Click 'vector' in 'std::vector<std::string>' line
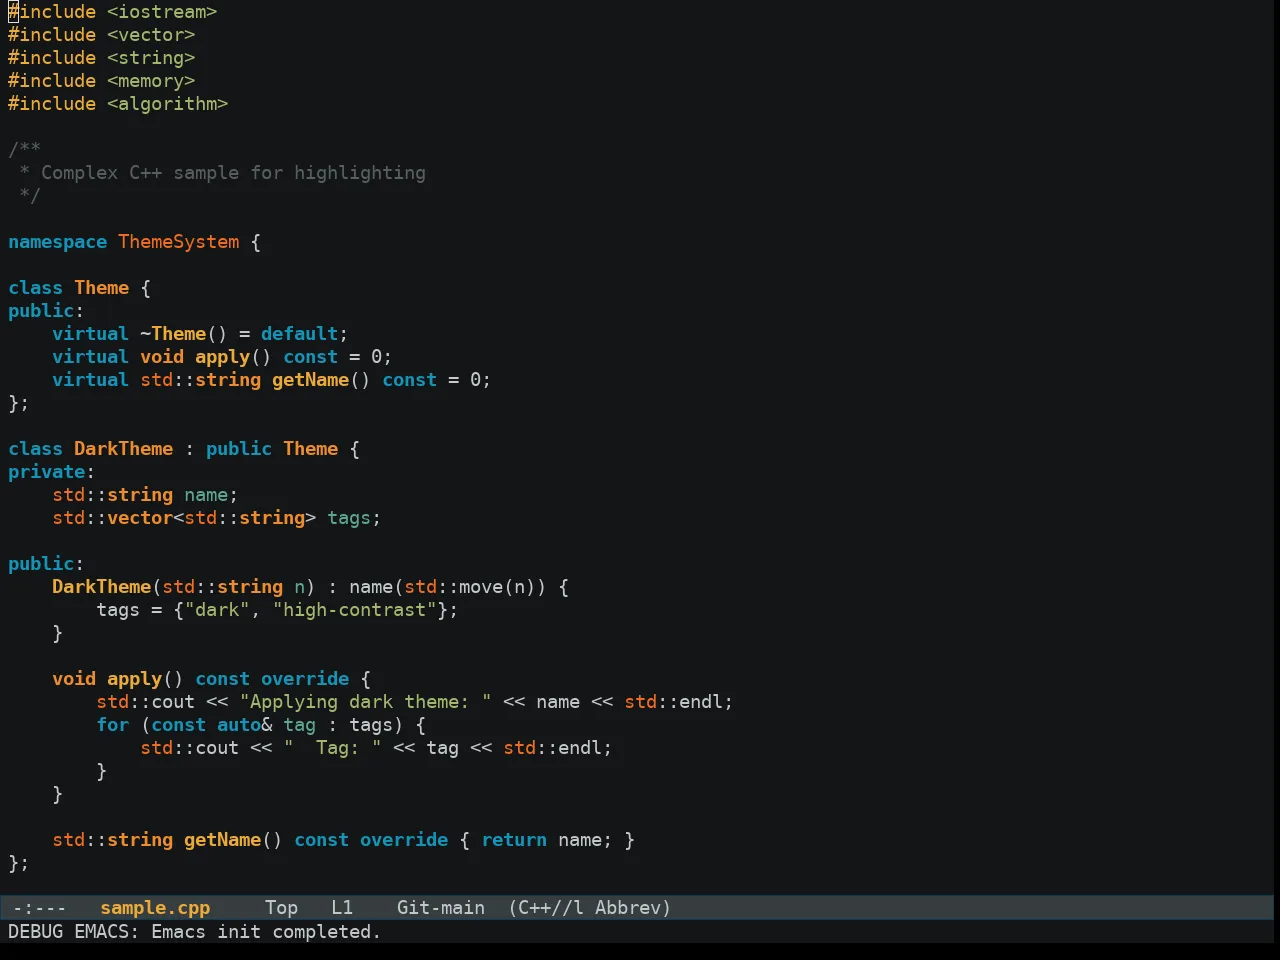The height and width of the screenshot is (960, 1280). (140, 518)
